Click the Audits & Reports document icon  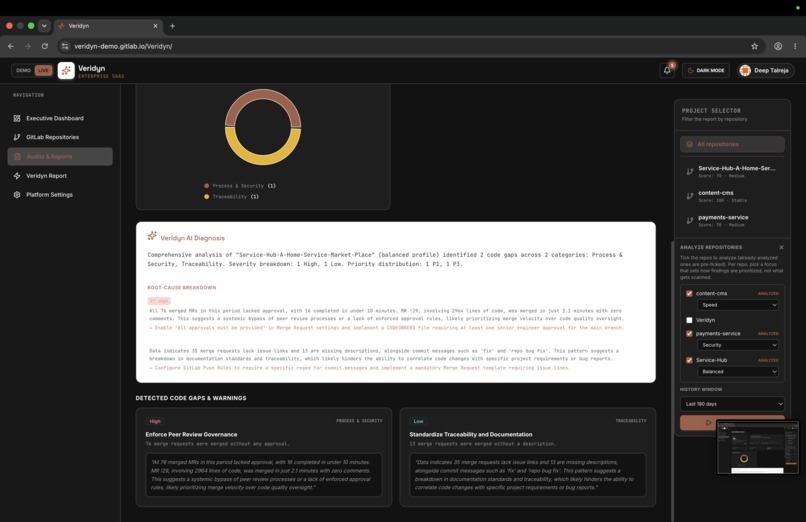pos(17,156)
